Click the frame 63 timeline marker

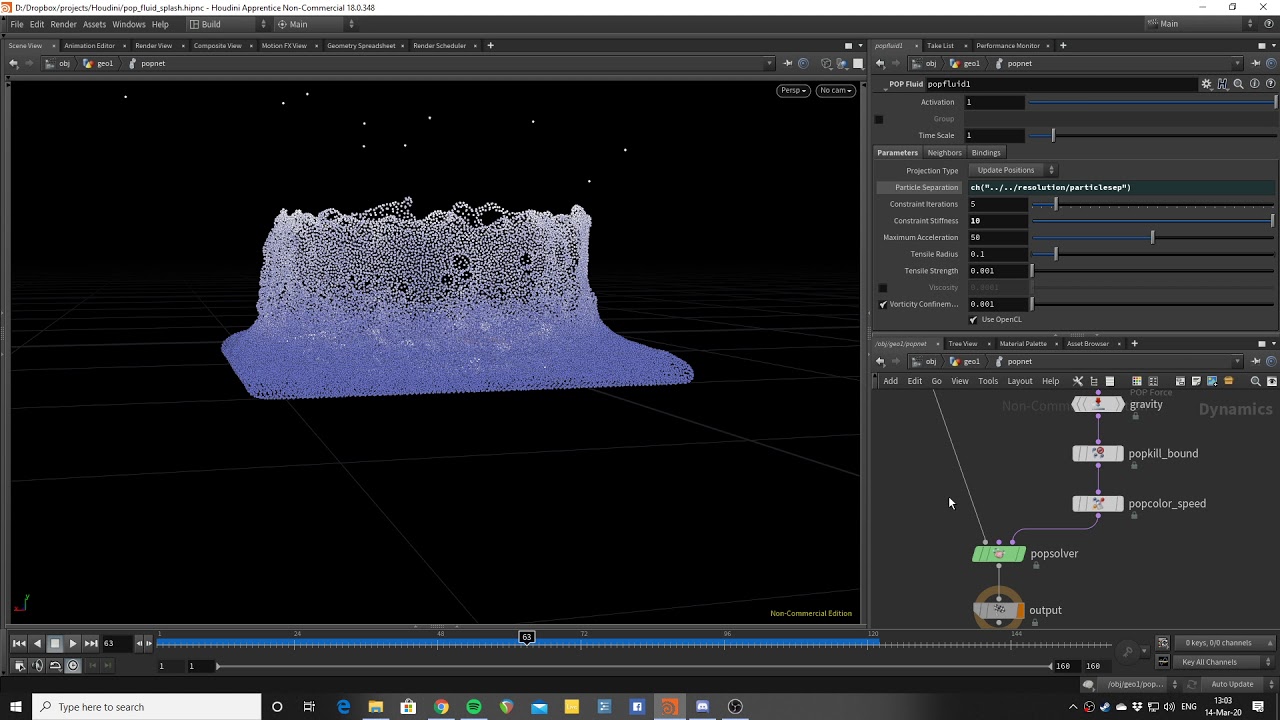(x=526, y=637)
